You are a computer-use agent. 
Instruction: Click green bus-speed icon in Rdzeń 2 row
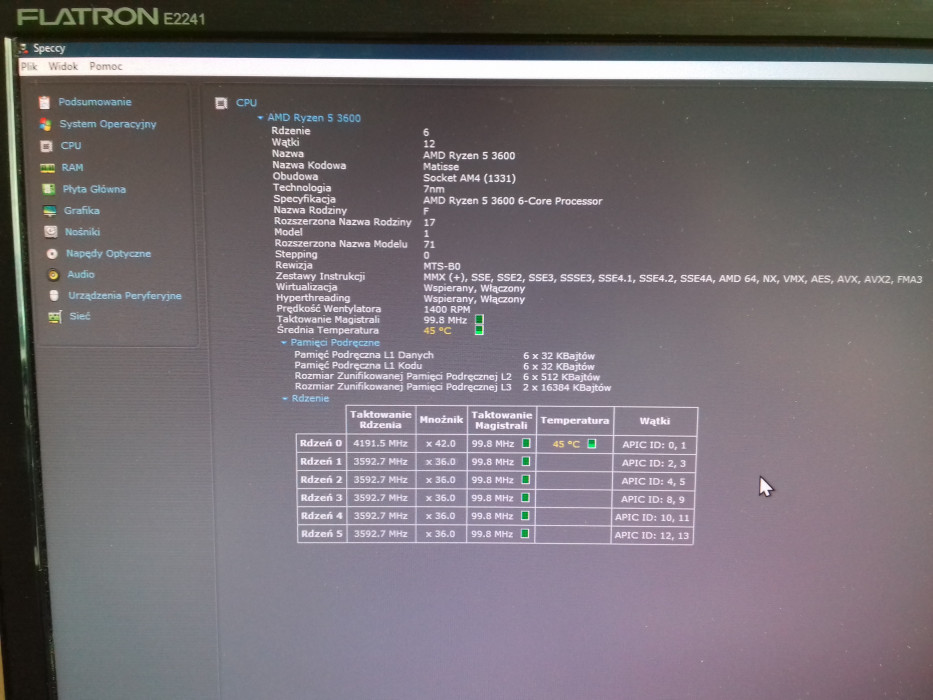525,479
